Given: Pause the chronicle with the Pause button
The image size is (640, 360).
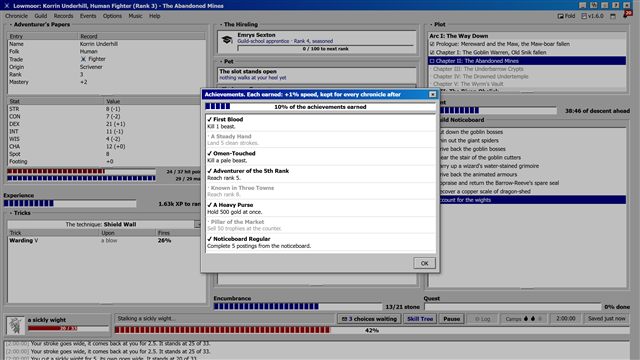Looking at the screenshot, I should click(451, 319).
